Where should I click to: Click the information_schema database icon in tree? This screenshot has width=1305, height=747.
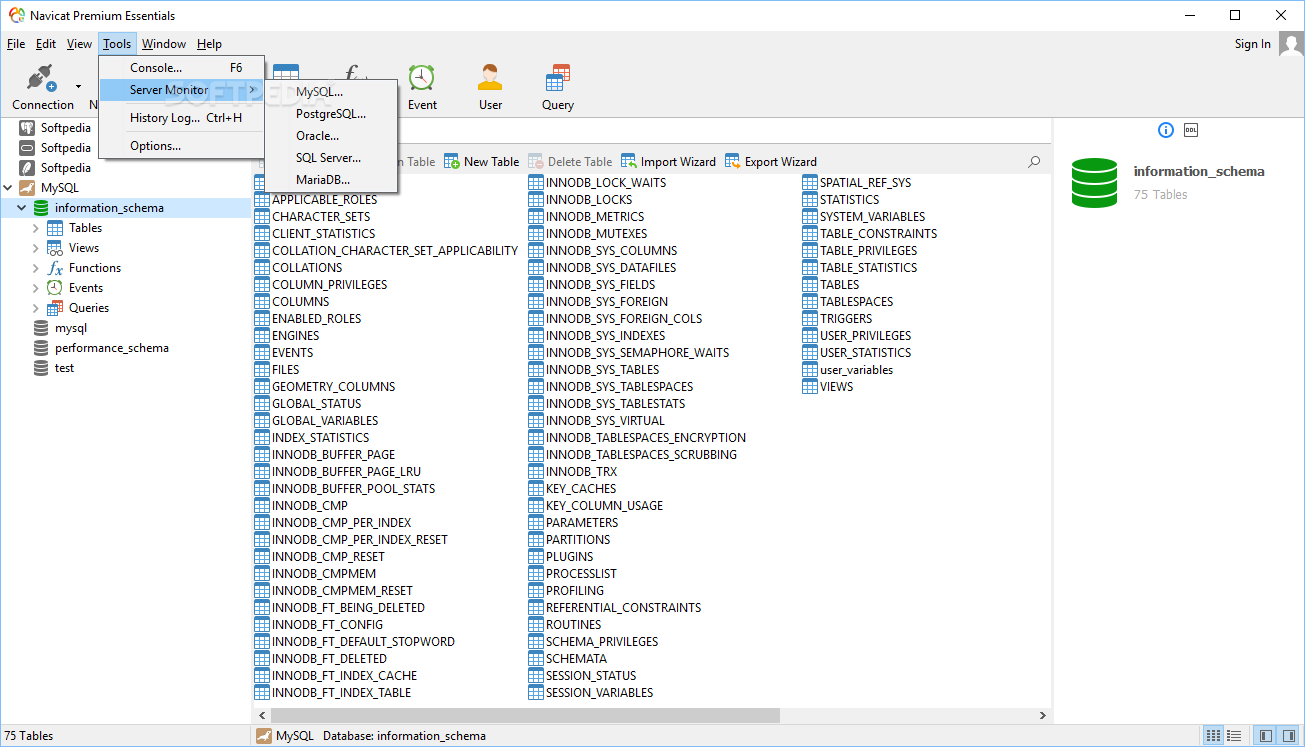pyautogui.click(x=41, y=208)
